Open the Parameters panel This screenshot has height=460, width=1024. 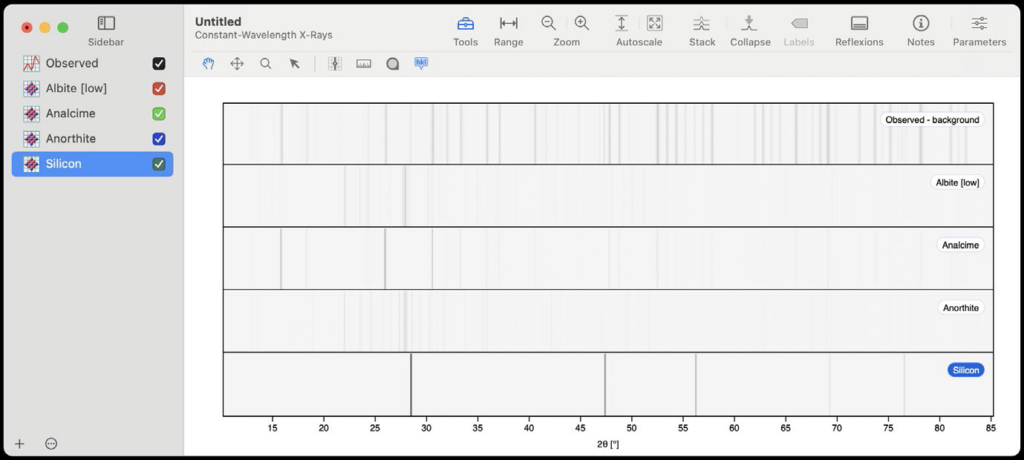979,24
